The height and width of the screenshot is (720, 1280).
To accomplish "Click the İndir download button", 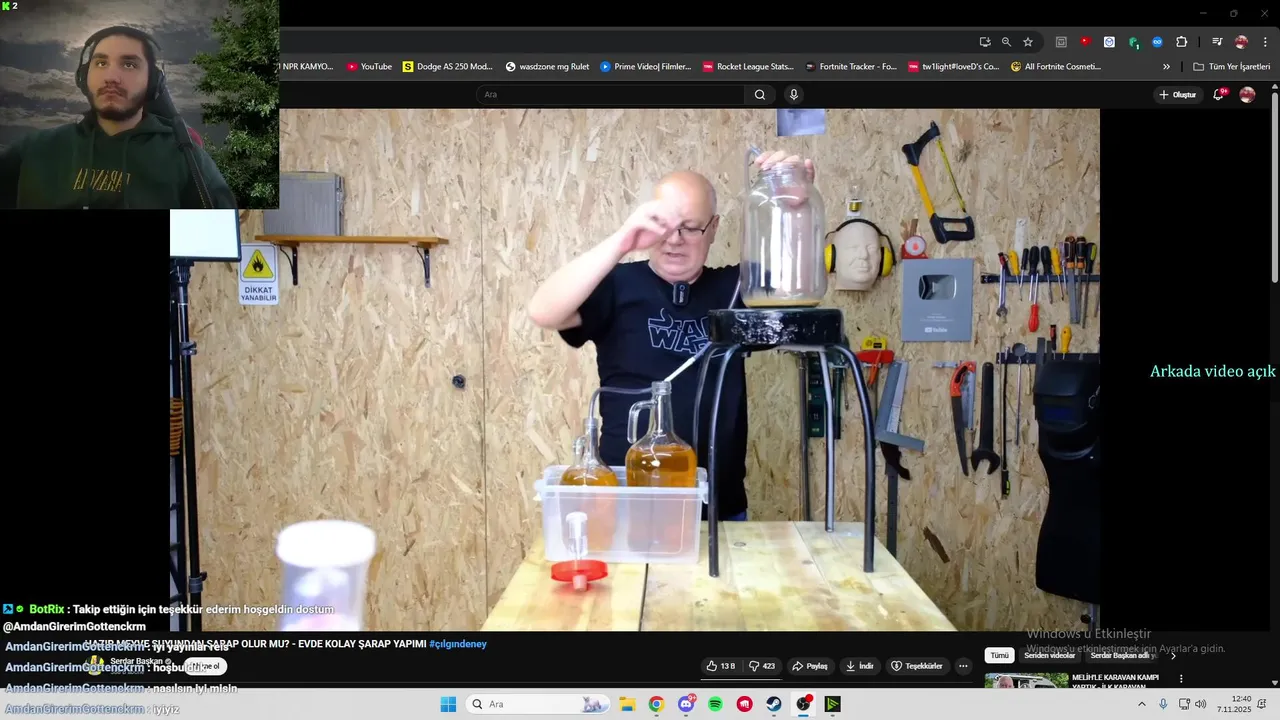I will click(x=859, y=666).
